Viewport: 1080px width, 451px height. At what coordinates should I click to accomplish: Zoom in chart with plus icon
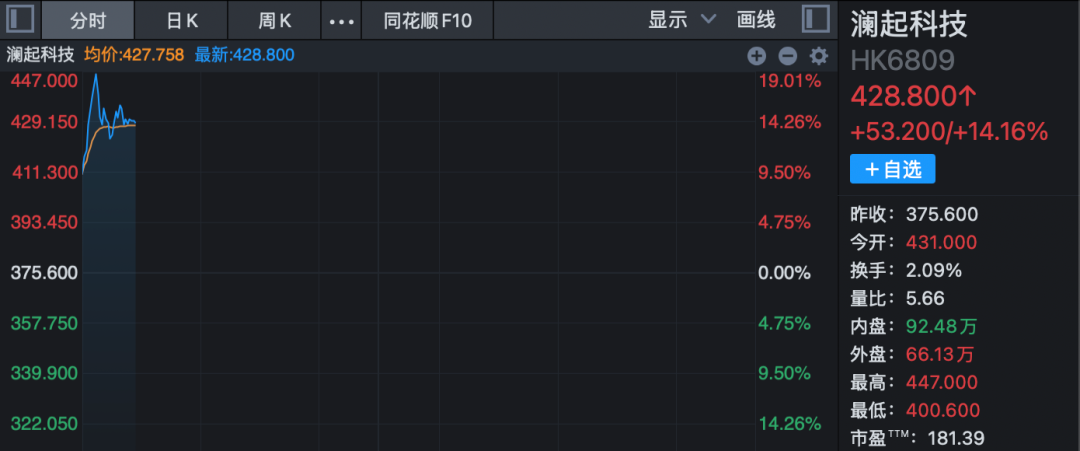(757, 56)
